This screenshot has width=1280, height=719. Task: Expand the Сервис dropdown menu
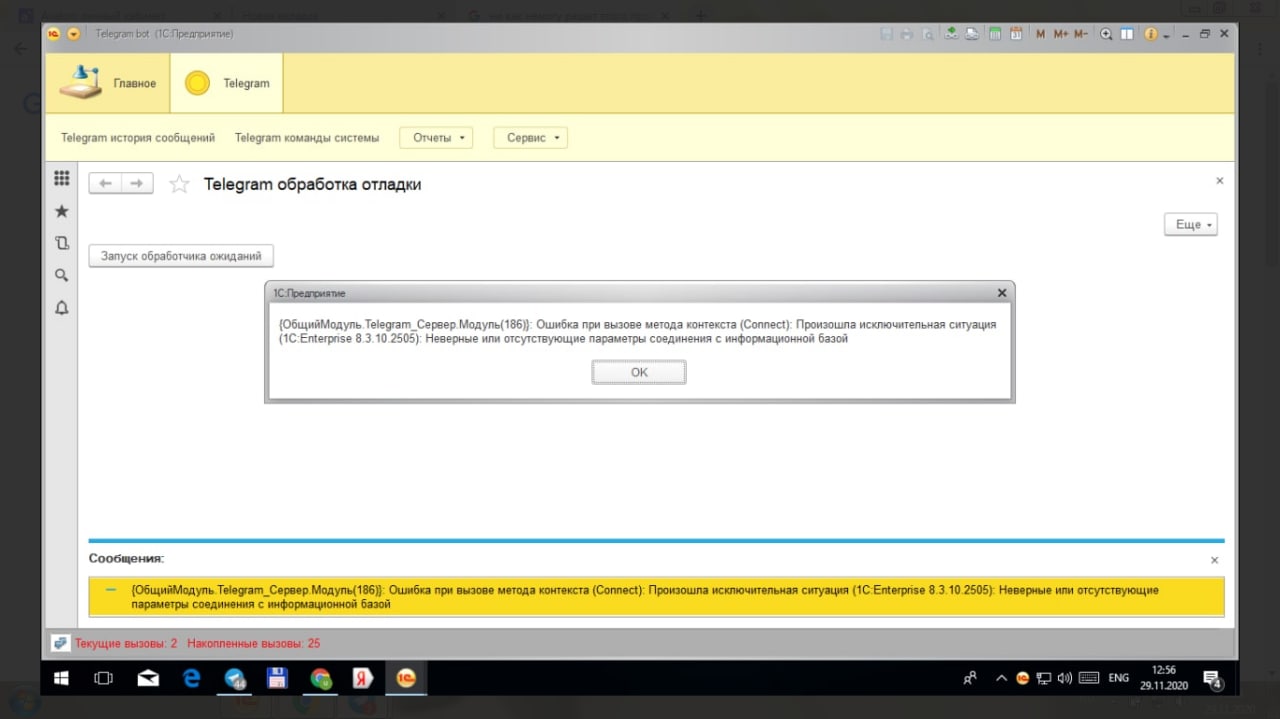(x=530, y=138)
